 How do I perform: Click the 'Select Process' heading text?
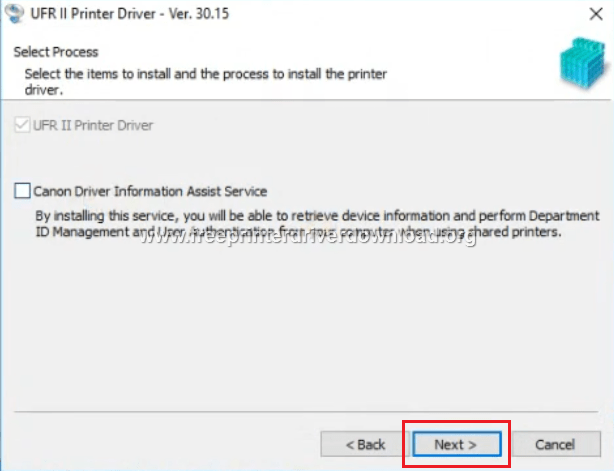(56, 52)
